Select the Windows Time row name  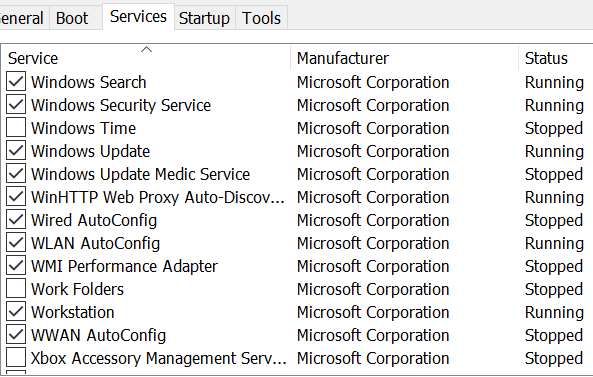[84, 128]
